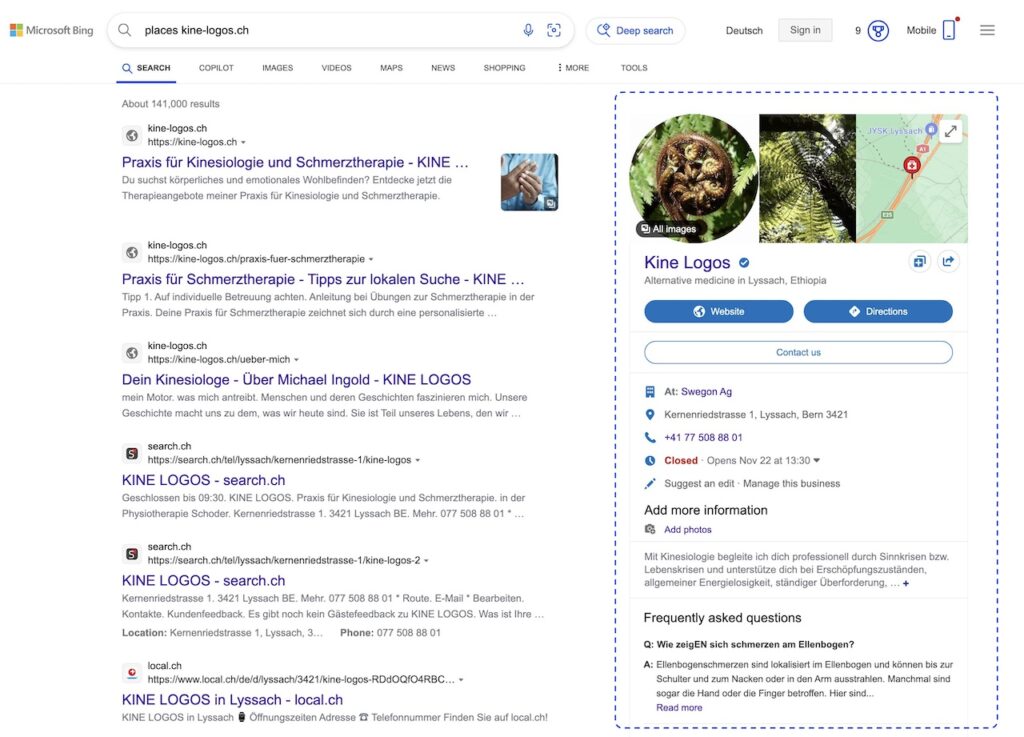
Task: Switch language to Deutsch
Action: tap(744, 30)
